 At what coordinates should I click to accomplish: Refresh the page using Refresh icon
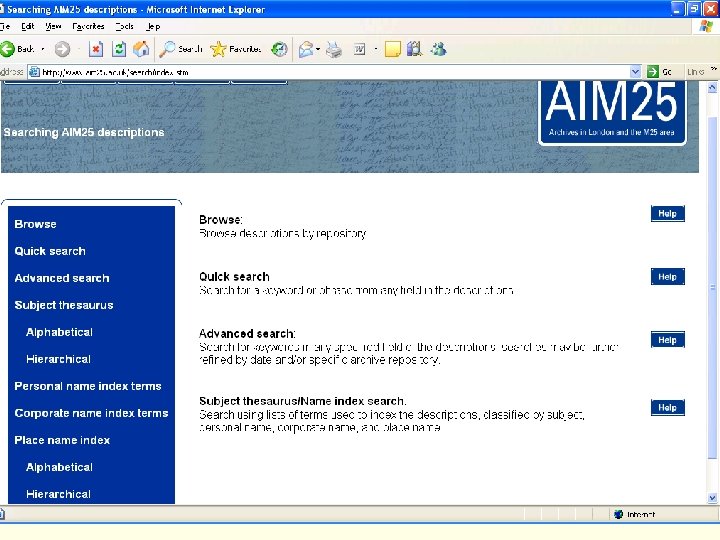[x=119, y=49]
